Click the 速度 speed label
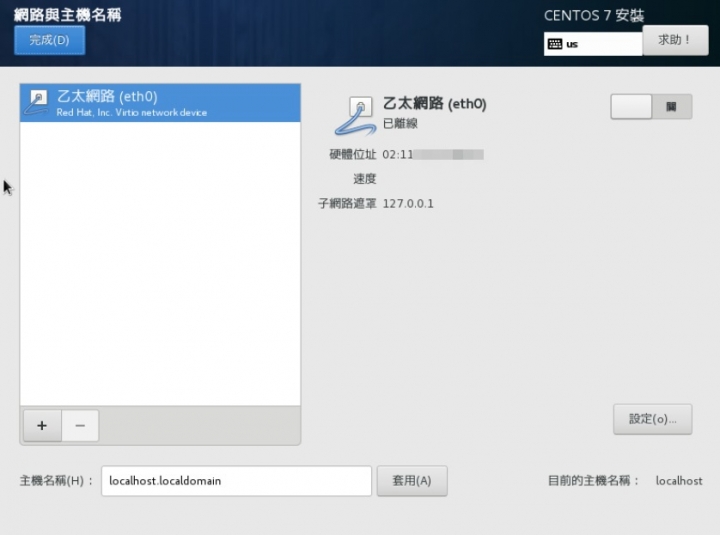This screenshot has width=720, height=535. (365, 179)
